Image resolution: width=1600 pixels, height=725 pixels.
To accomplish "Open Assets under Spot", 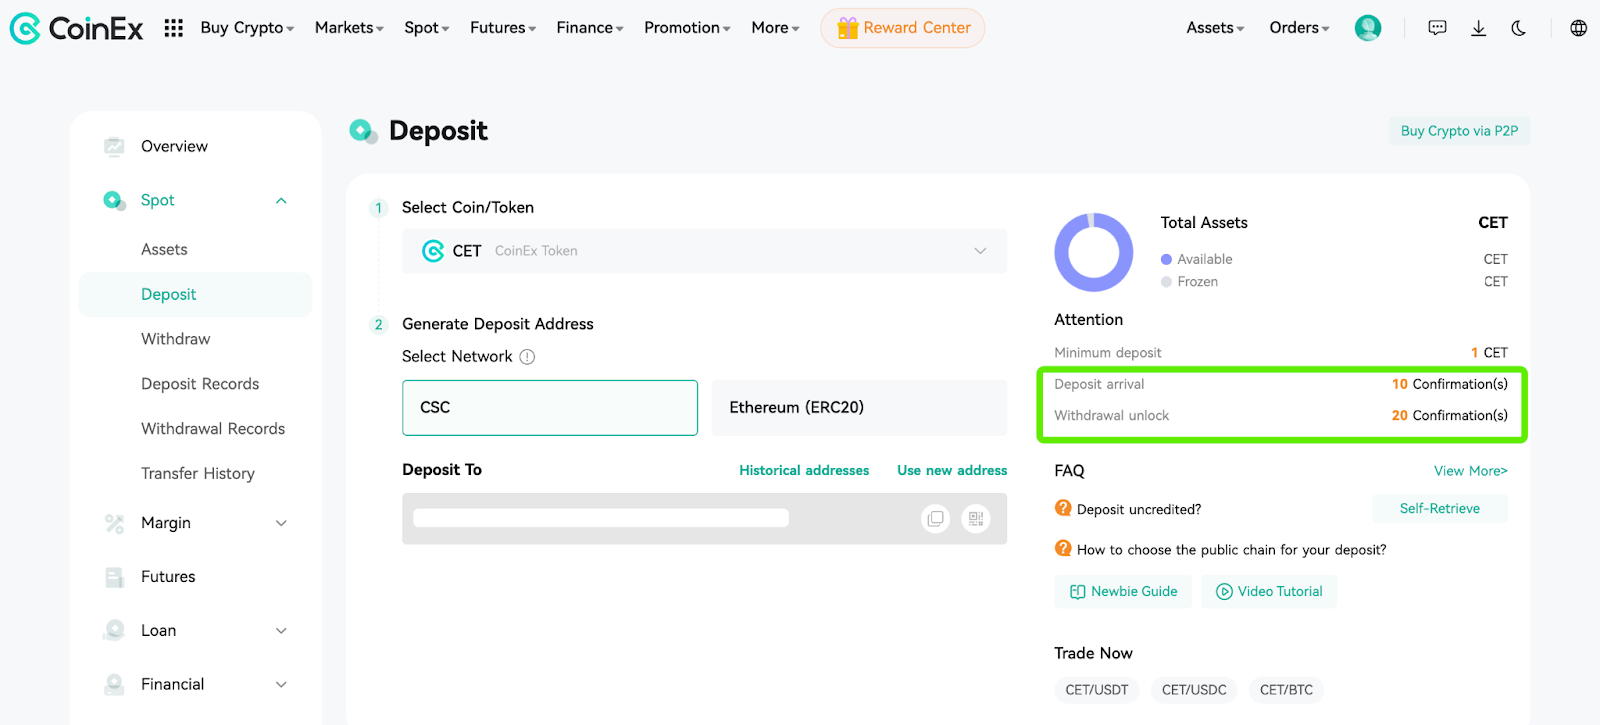I will coord(164,250).
